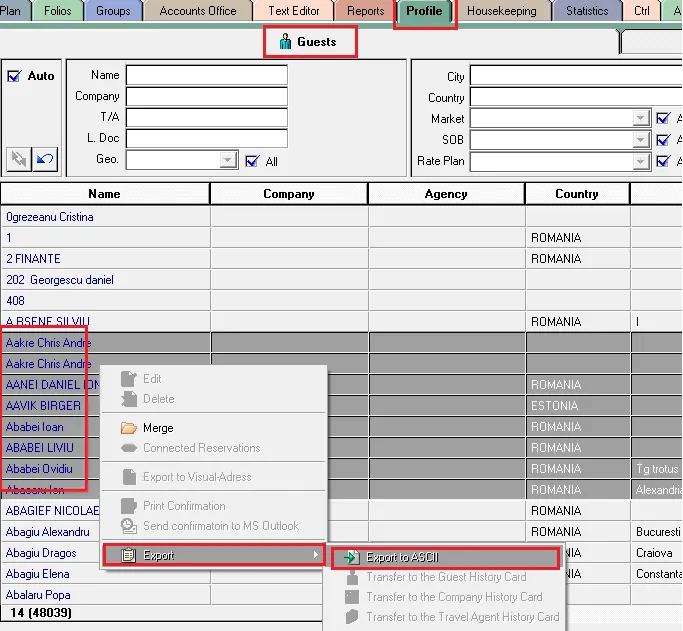Click the Print Confirmation icon

click(128, 506)
